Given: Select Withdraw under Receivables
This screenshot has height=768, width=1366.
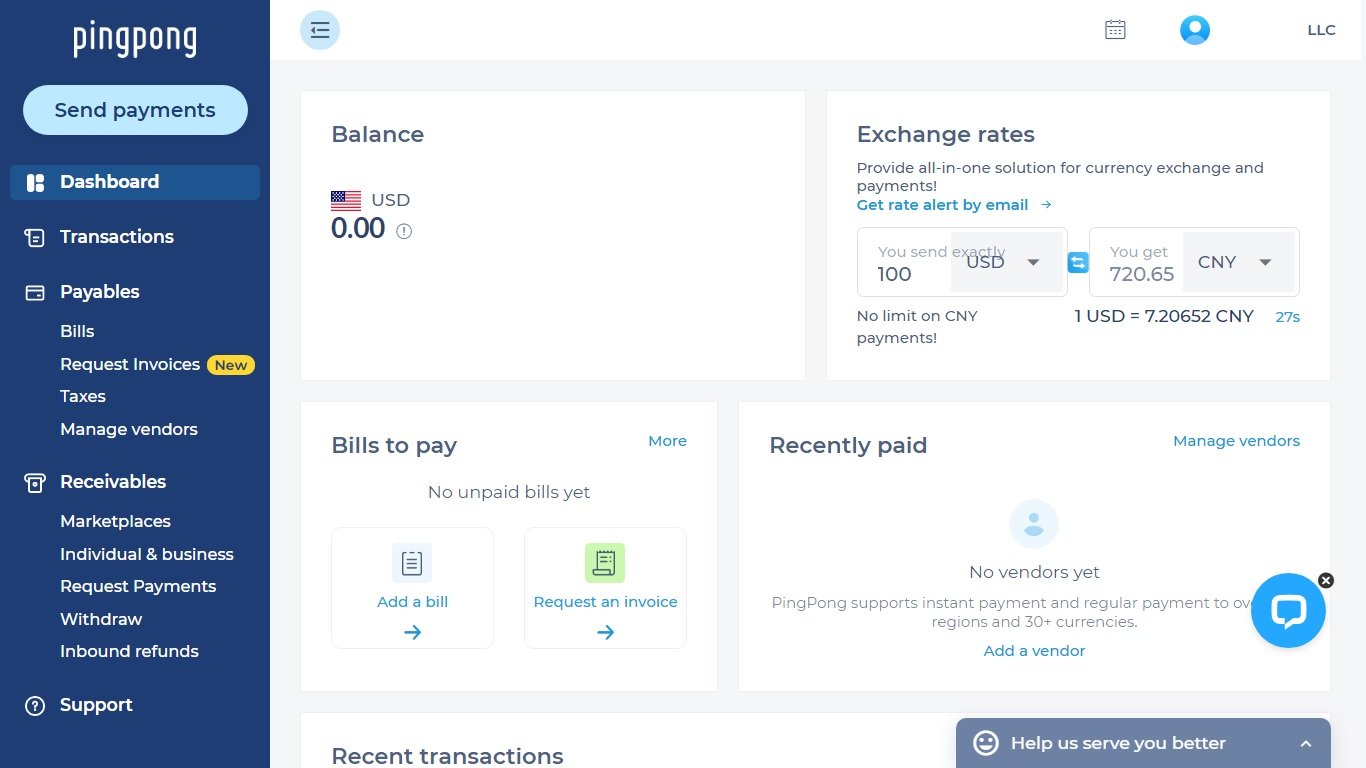Looking at the screenshot, I should pyautogui.click(x=101, y=619).
